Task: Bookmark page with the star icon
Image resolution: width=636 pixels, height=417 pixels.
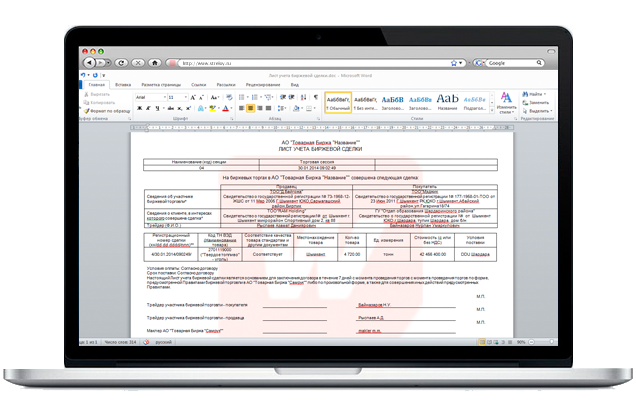Action: 454,63
